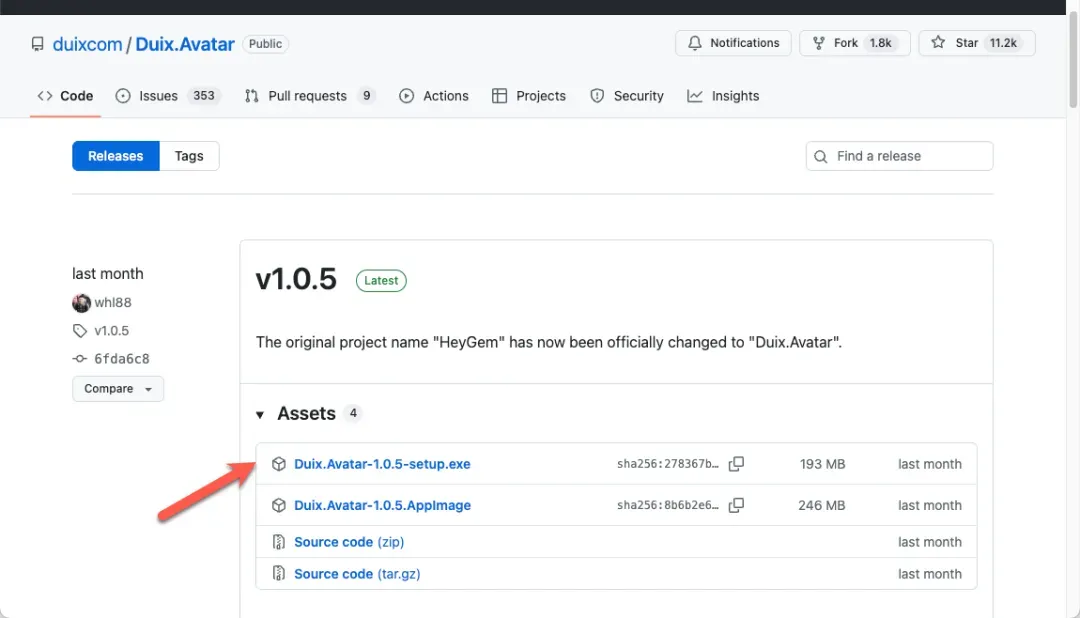Collapse the Assets section
Screen dimensions: 1080x618
(x=261, y=414)
